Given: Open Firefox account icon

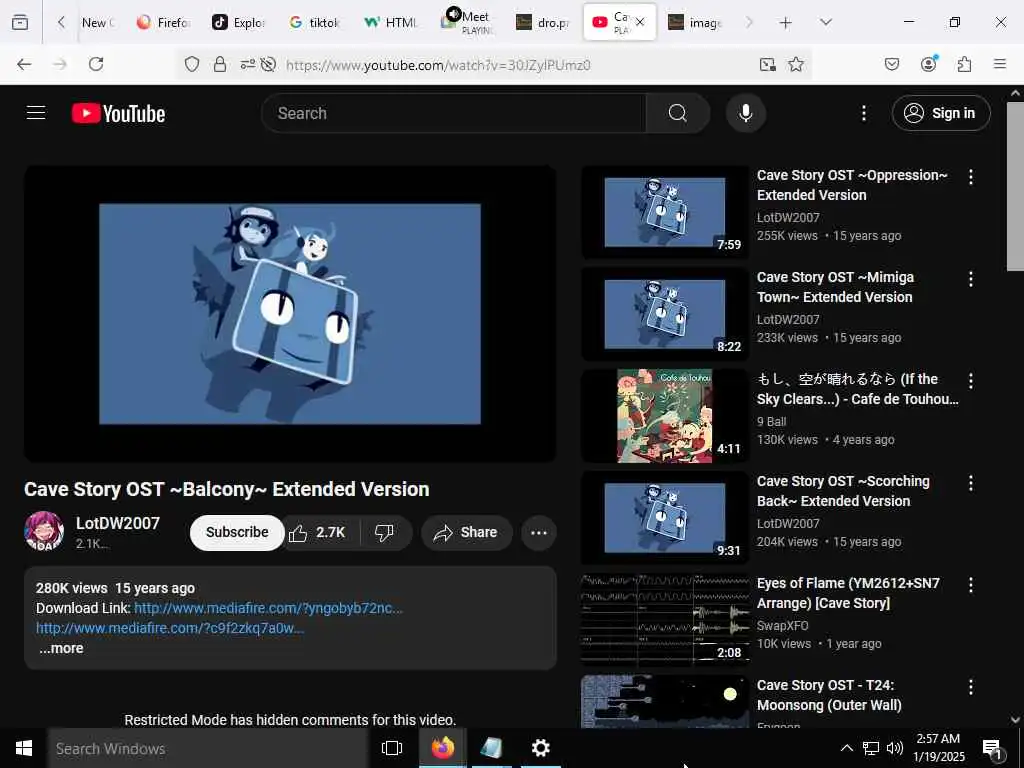Looking at the screenshot, I should [x=928, y=63].
